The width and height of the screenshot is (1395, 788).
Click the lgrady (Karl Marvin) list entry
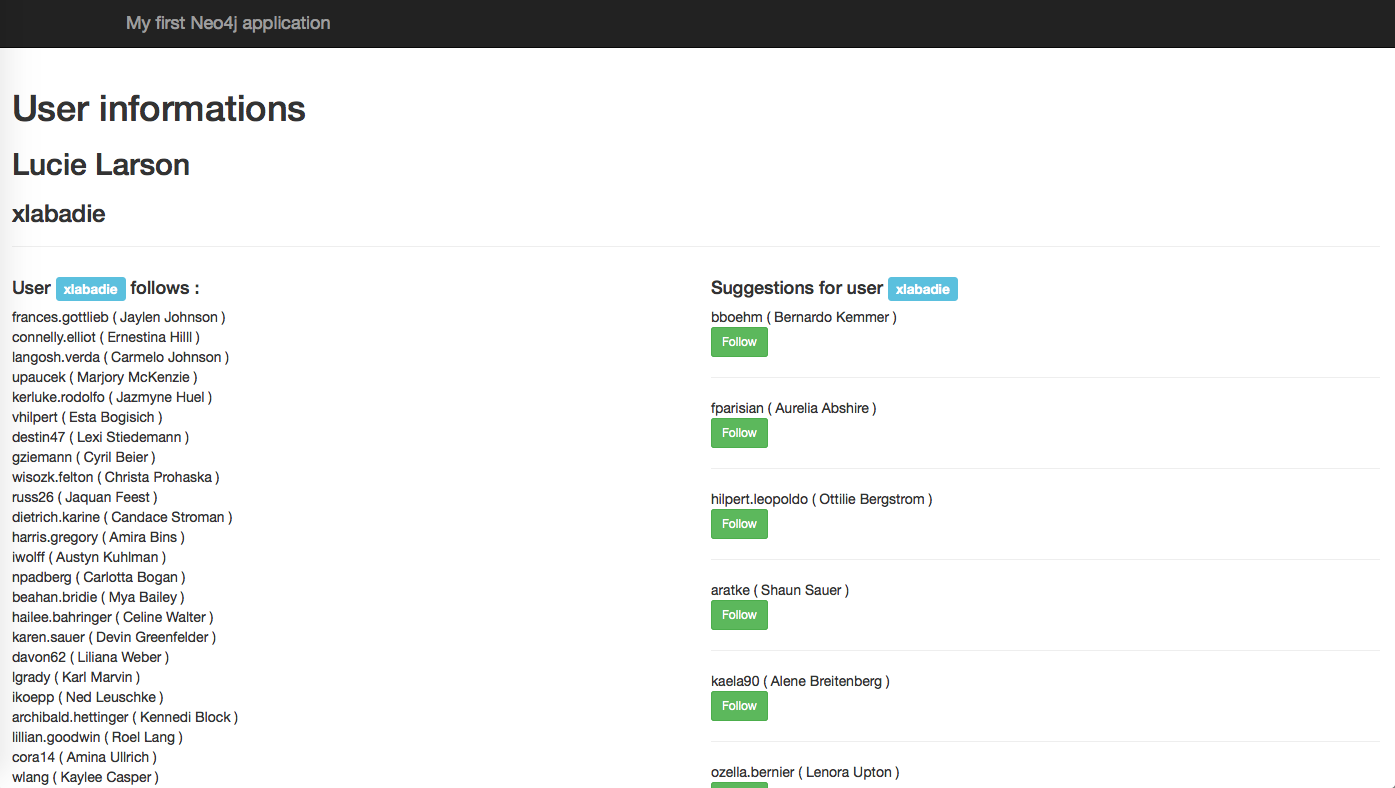pos(75,677)
